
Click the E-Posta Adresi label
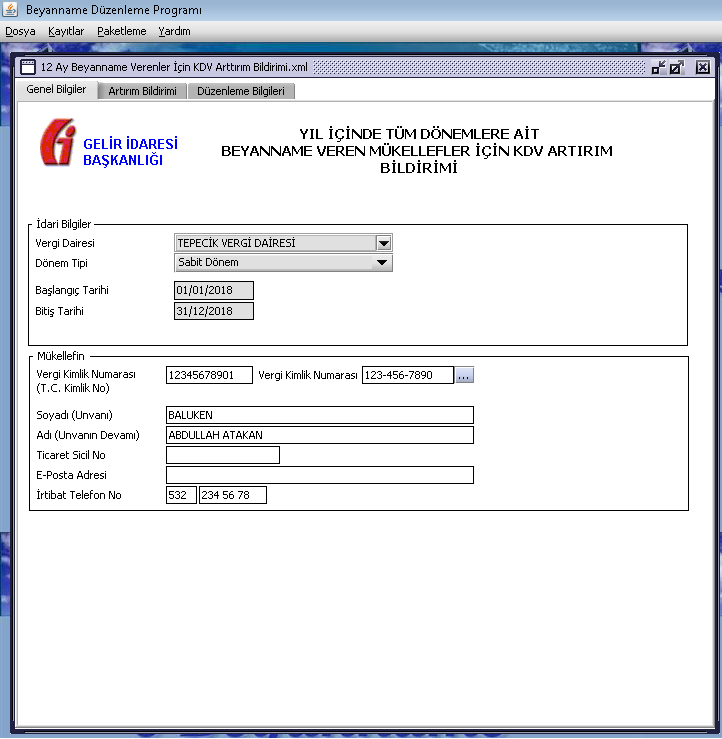(72, 475)
